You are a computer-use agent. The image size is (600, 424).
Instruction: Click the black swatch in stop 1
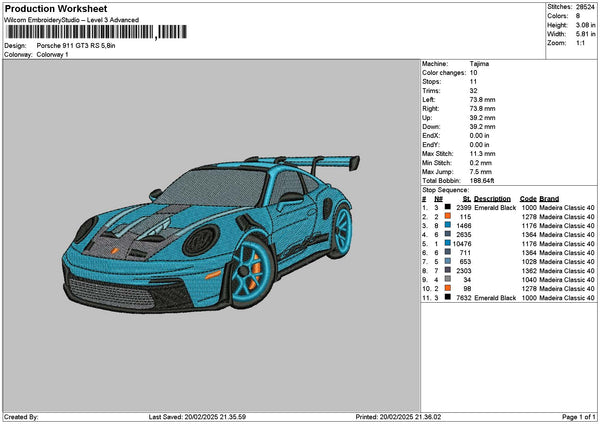pos(447,207)
